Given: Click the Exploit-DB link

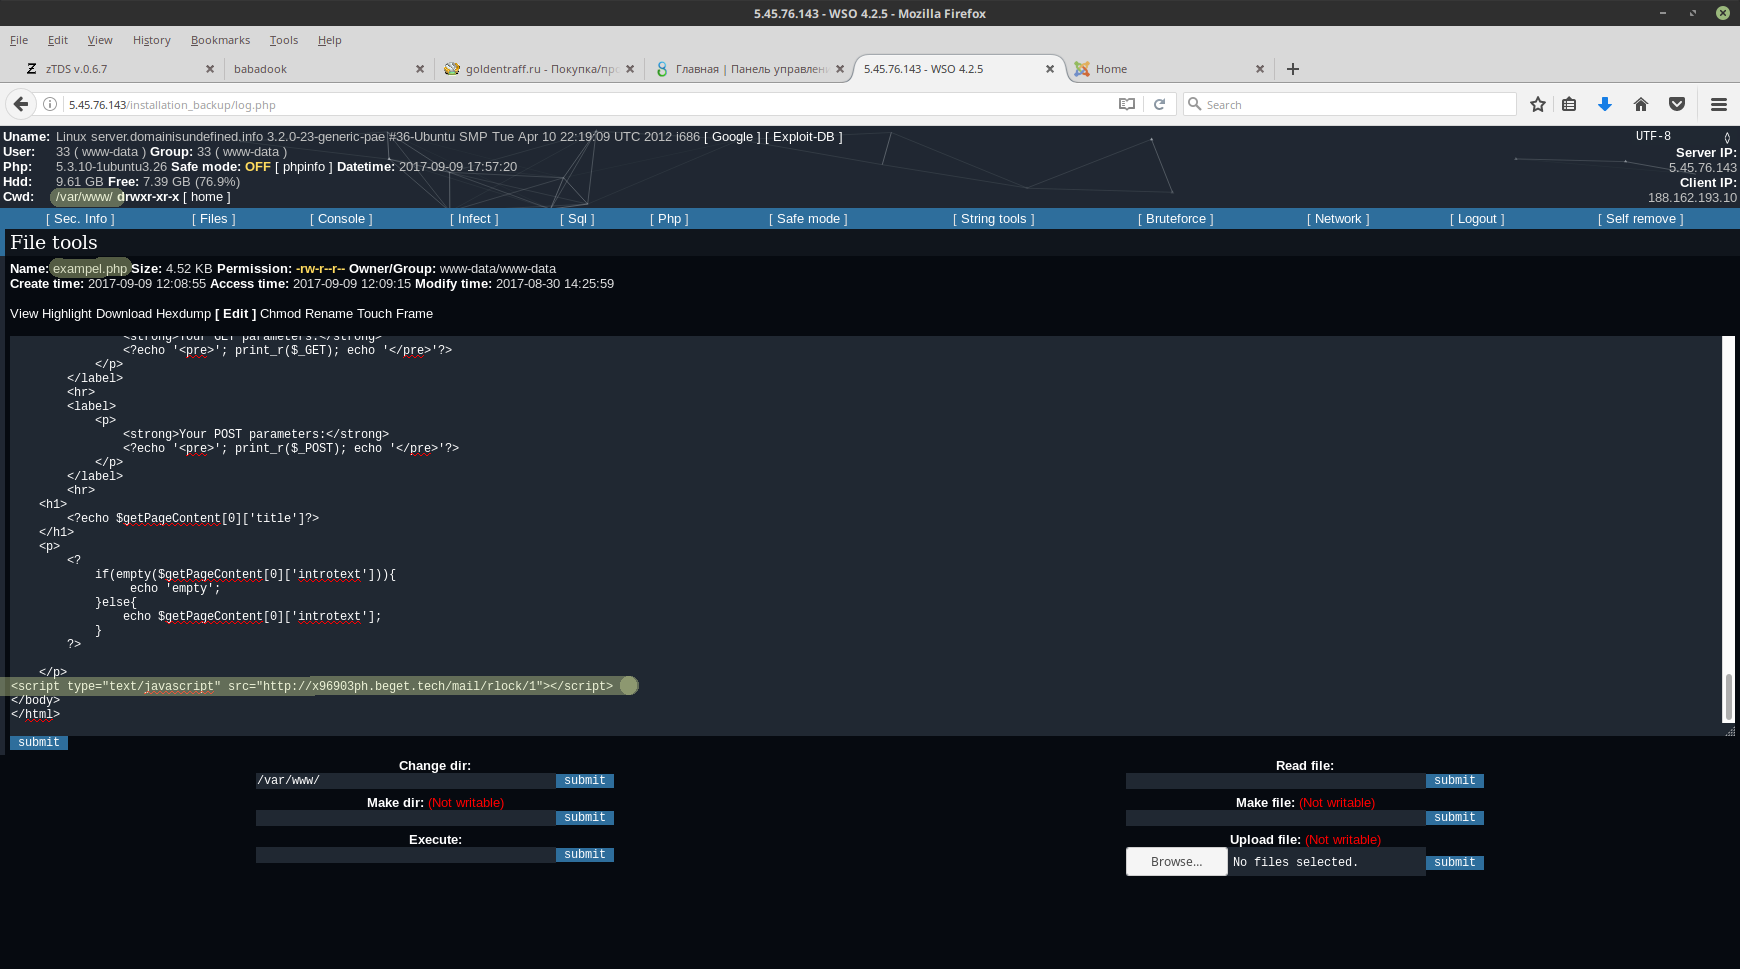Looking at the screenshot, I should coord(804,137).
